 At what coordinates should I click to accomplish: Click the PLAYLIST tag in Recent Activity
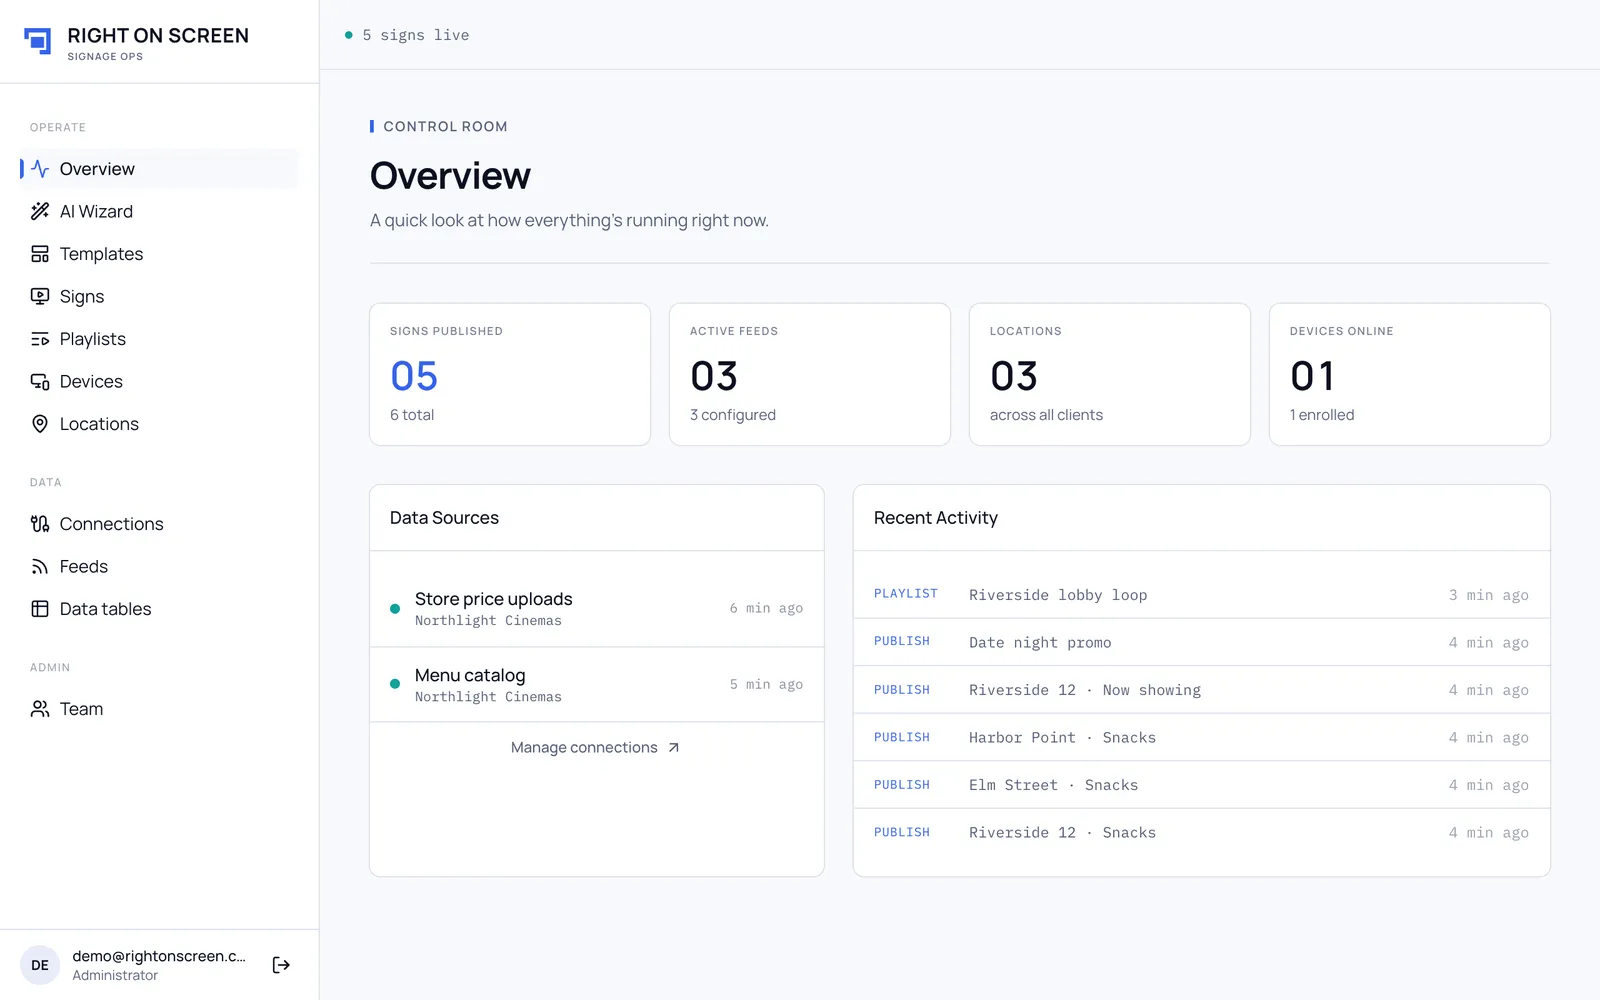point(906,594)
